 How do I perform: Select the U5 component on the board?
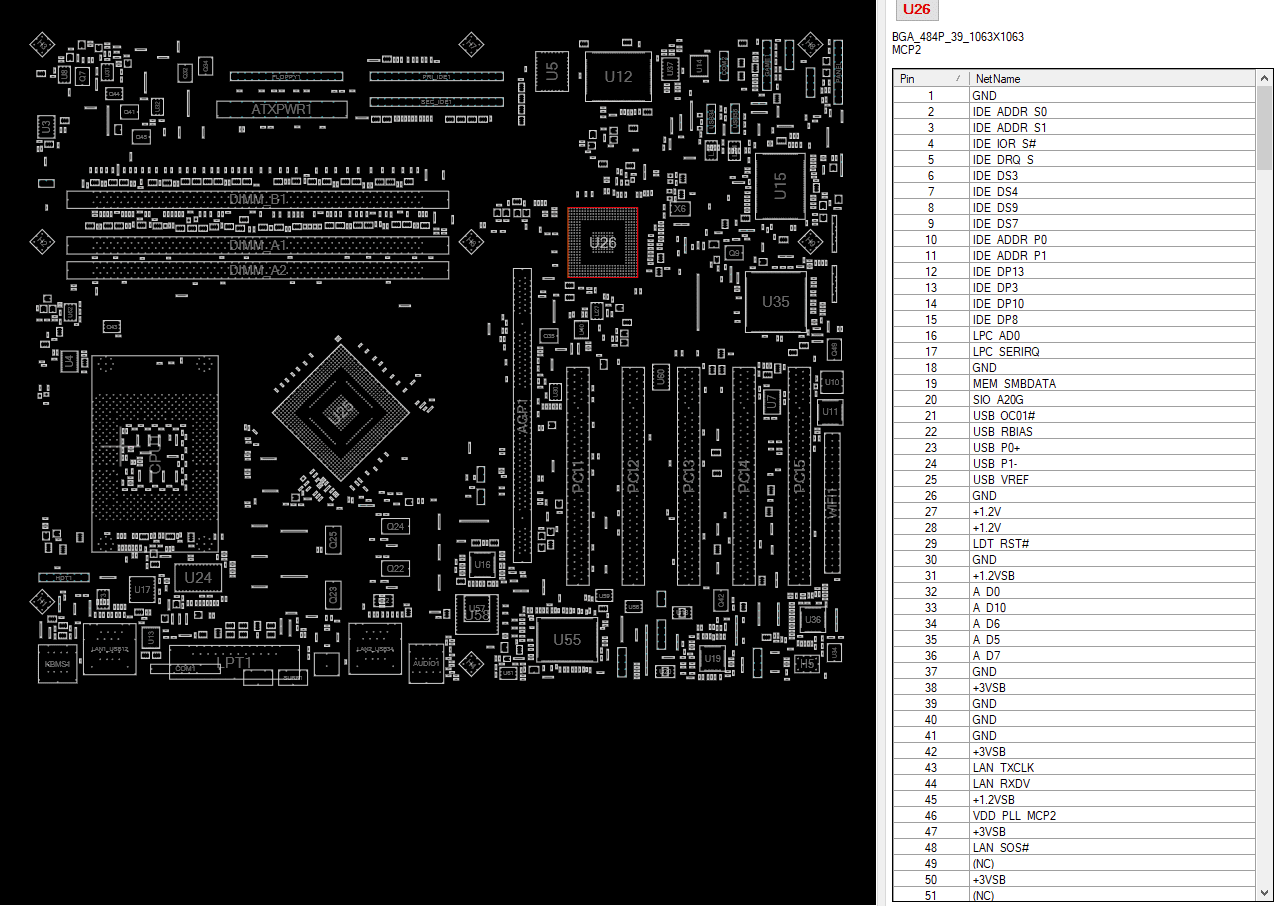point(552,69)
